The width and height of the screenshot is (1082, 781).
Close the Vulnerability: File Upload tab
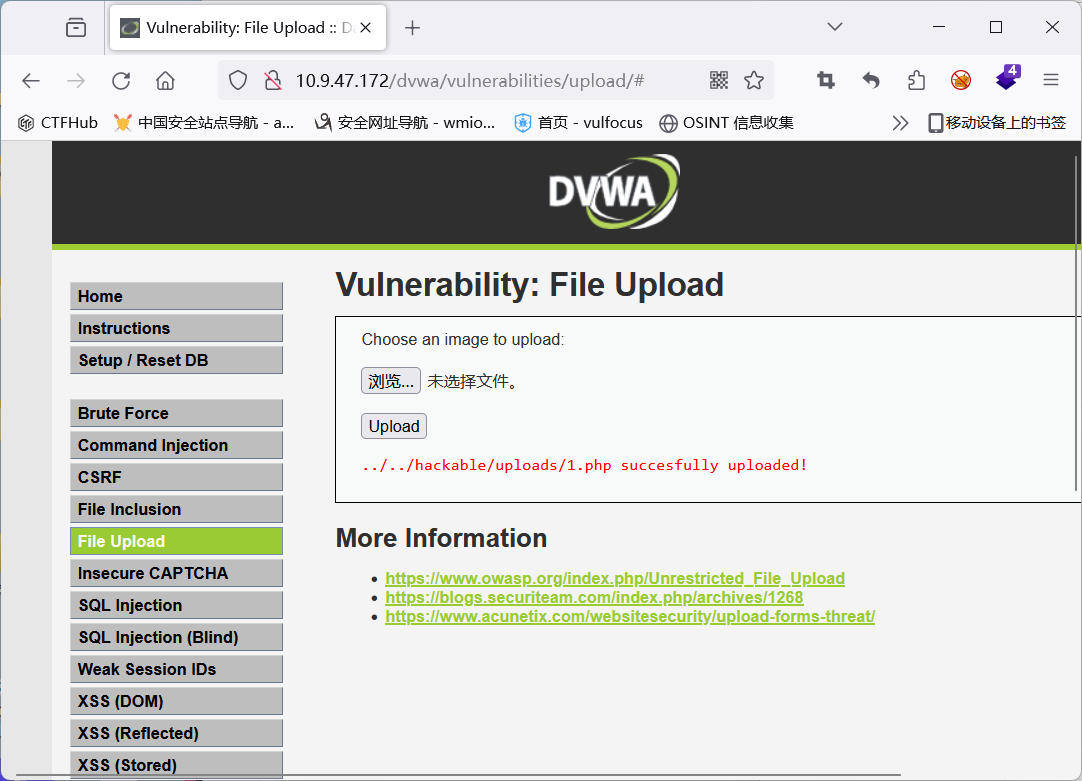366,28
